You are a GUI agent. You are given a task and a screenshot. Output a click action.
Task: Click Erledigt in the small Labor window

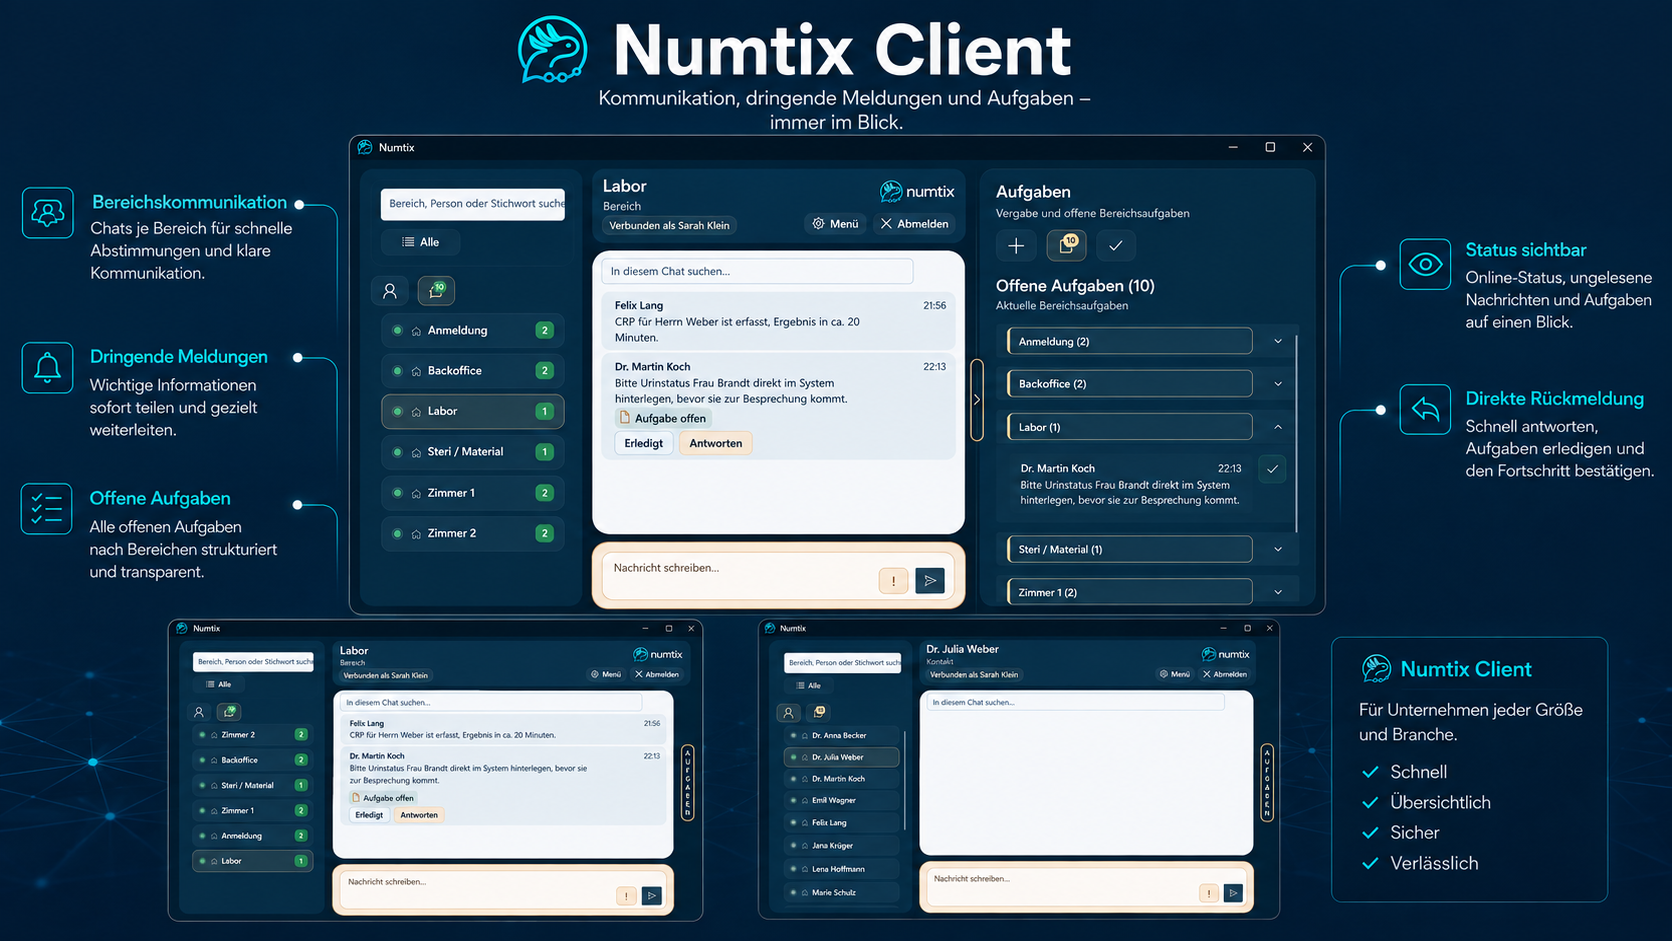[x=369, y=815]
